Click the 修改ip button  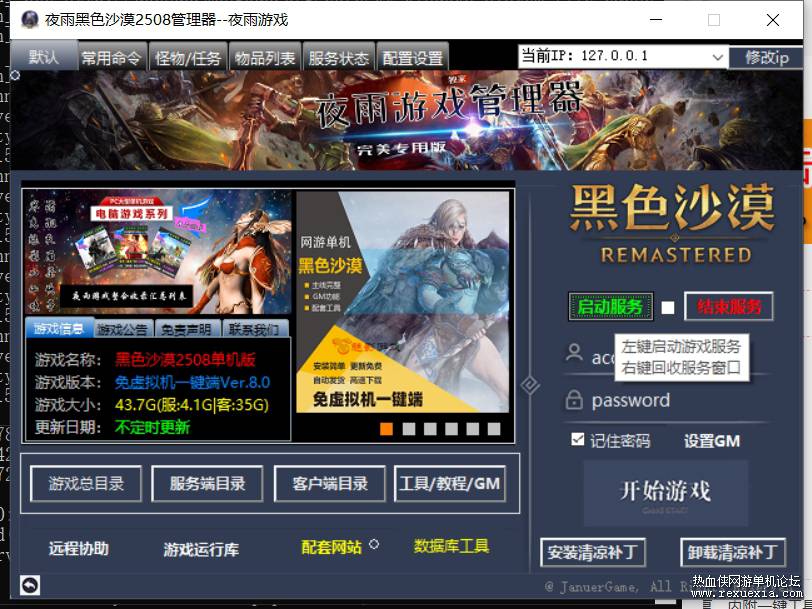tap(766, 57)
